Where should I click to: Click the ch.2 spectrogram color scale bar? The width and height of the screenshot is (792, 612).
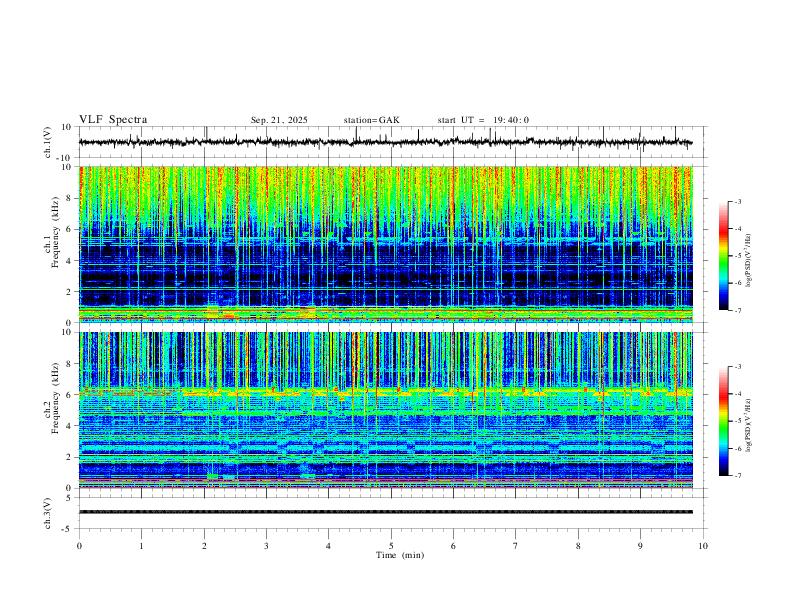(724, 421)
